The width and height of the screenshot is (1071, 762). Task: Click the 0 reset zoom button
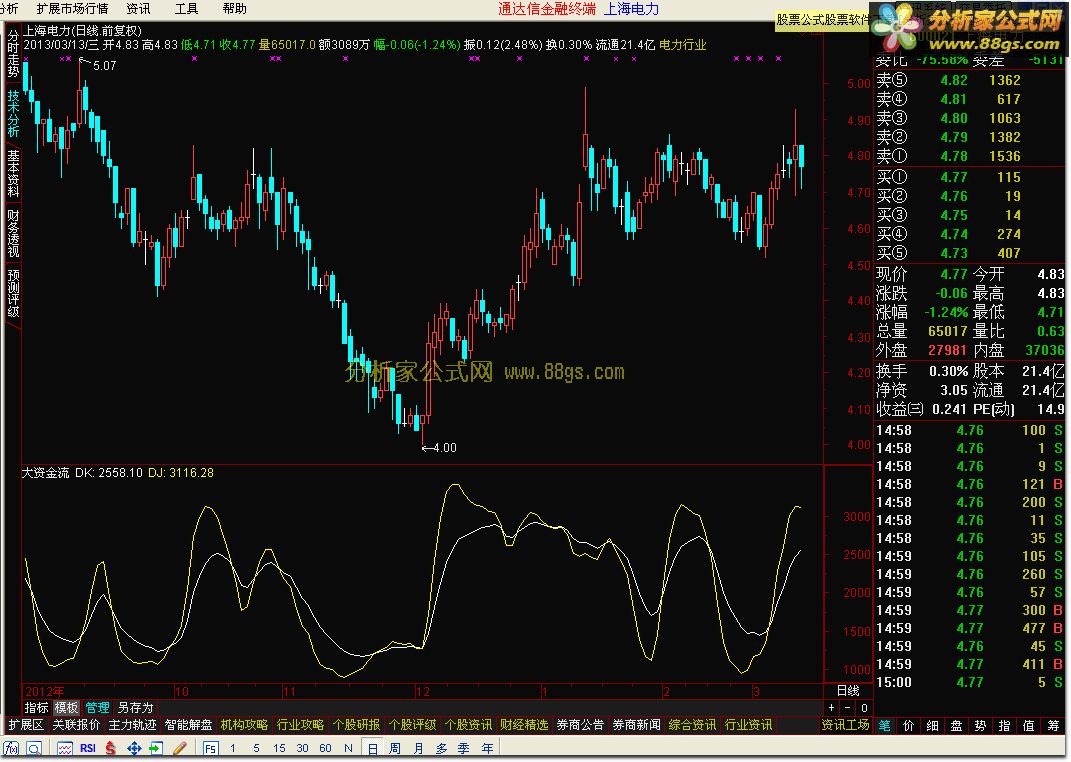tap(864, 708)
